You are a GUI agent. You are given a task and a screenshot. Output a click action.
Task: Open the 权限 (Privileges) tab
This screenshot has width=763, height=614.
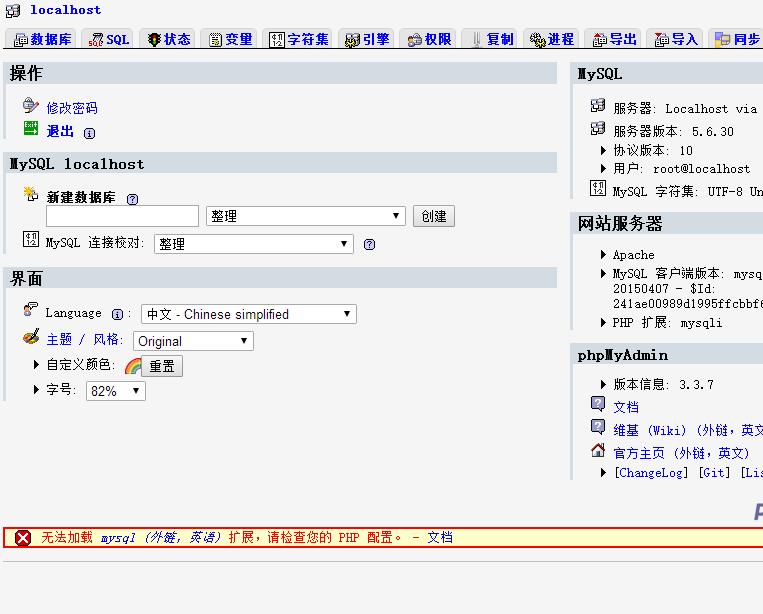tap(429, 39)
